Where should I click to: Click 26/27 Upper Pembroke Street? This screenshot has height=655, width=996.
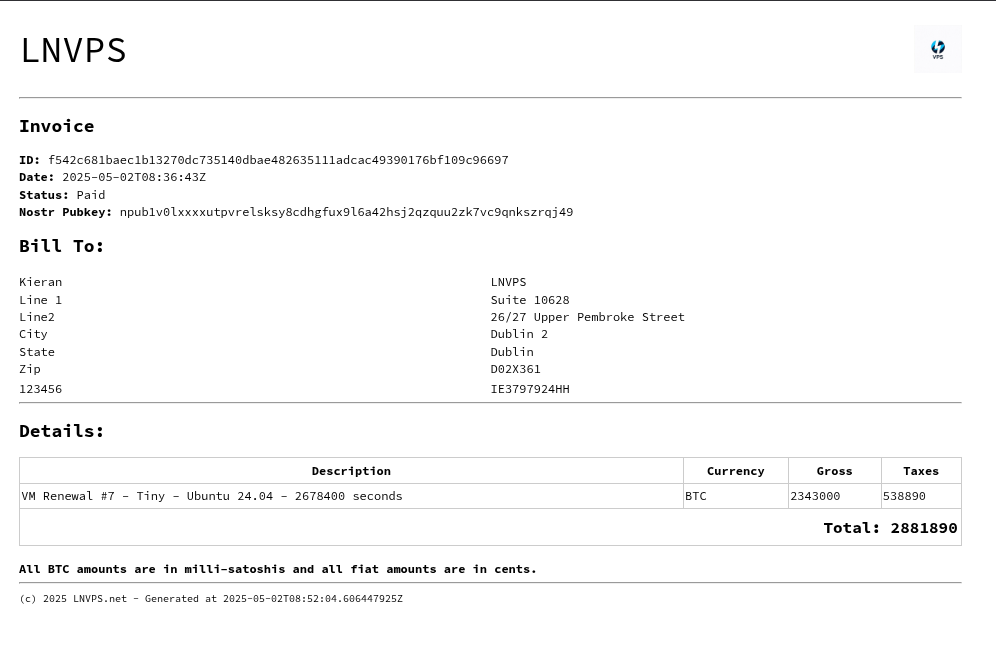[588, 317]
